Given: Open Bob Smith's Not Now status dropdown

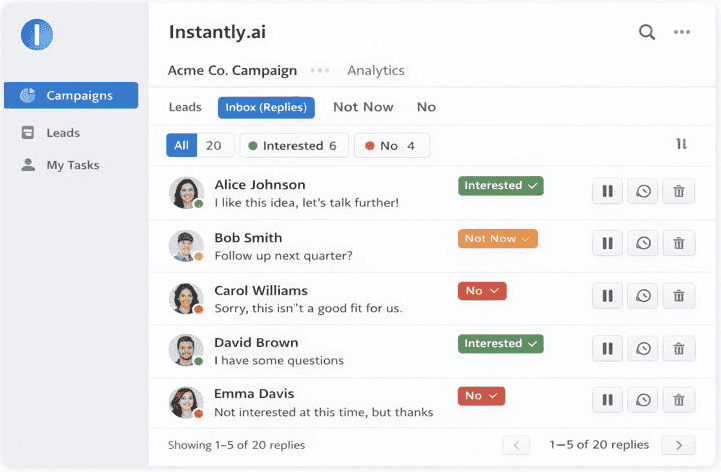Looking at the screenshot, I should 498,239.
